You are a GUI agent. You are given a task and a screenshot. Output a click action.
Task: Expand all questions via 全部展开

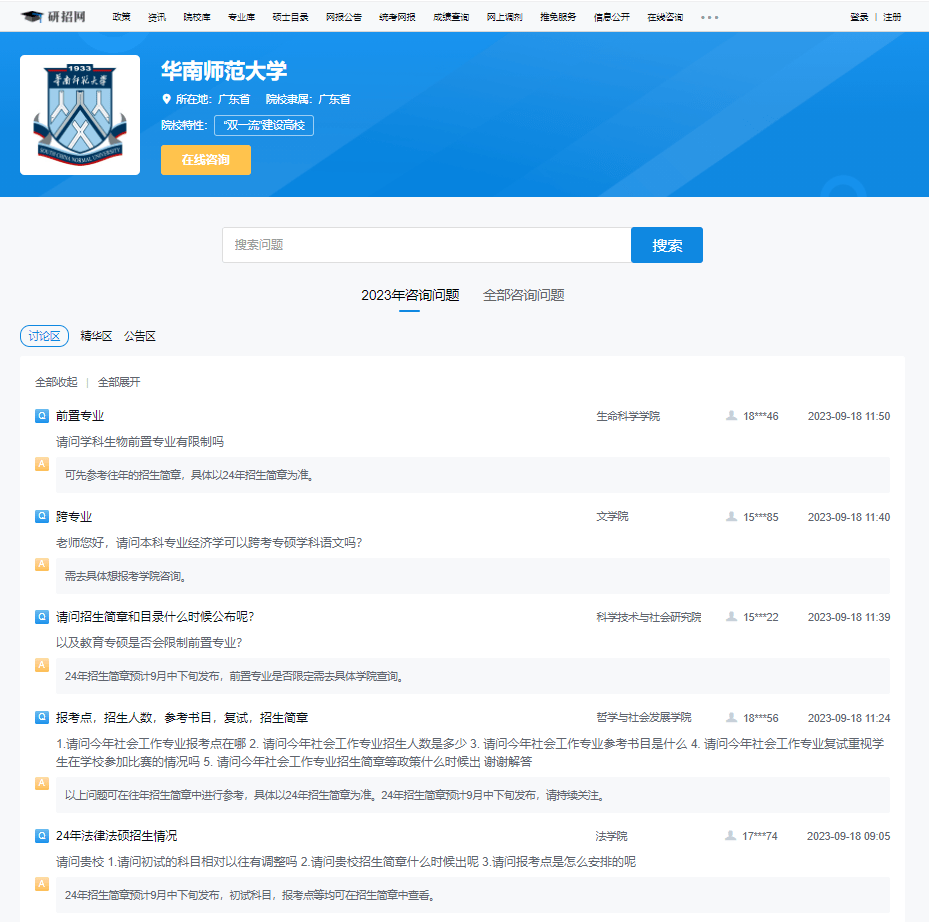120,381
